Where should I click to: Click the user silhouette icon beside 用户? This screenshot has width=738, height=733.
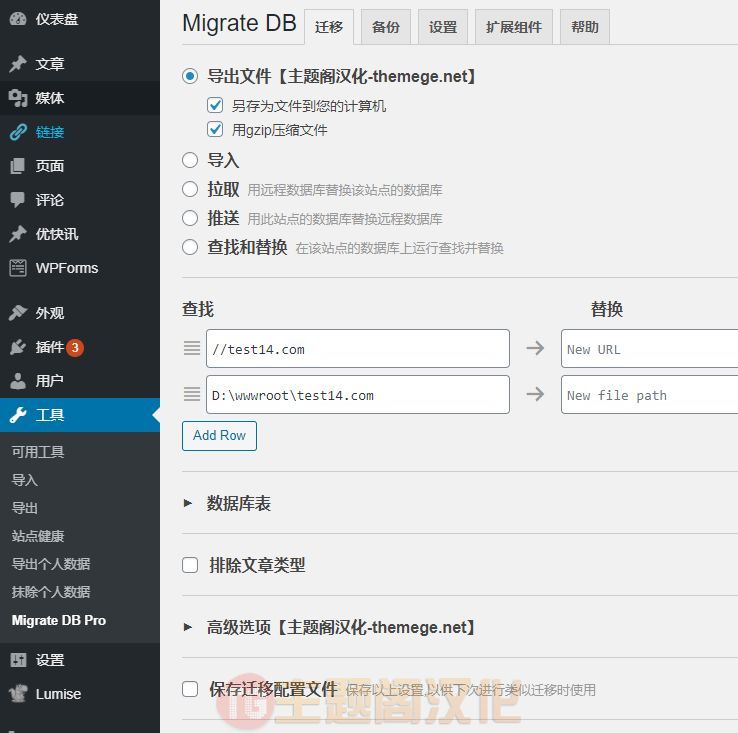pyautogui.click(x=18, y=381)
